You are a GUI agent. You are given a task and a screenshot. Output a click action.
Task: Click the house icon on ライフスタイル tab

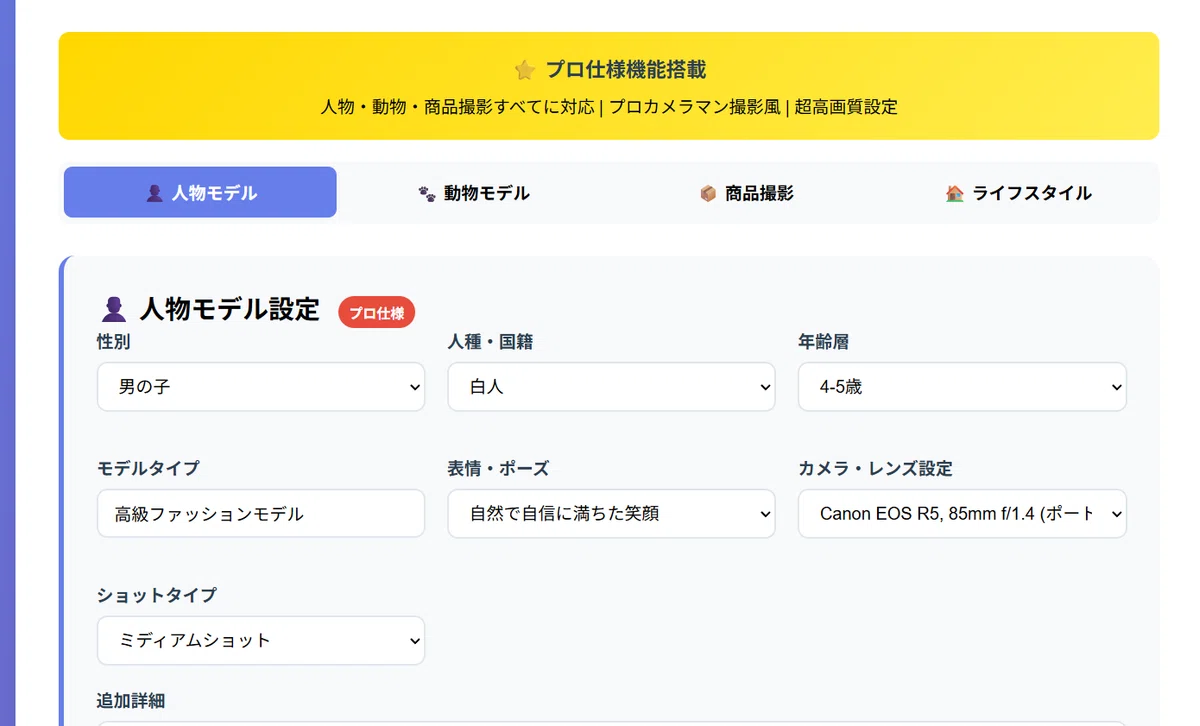(954, 193)
